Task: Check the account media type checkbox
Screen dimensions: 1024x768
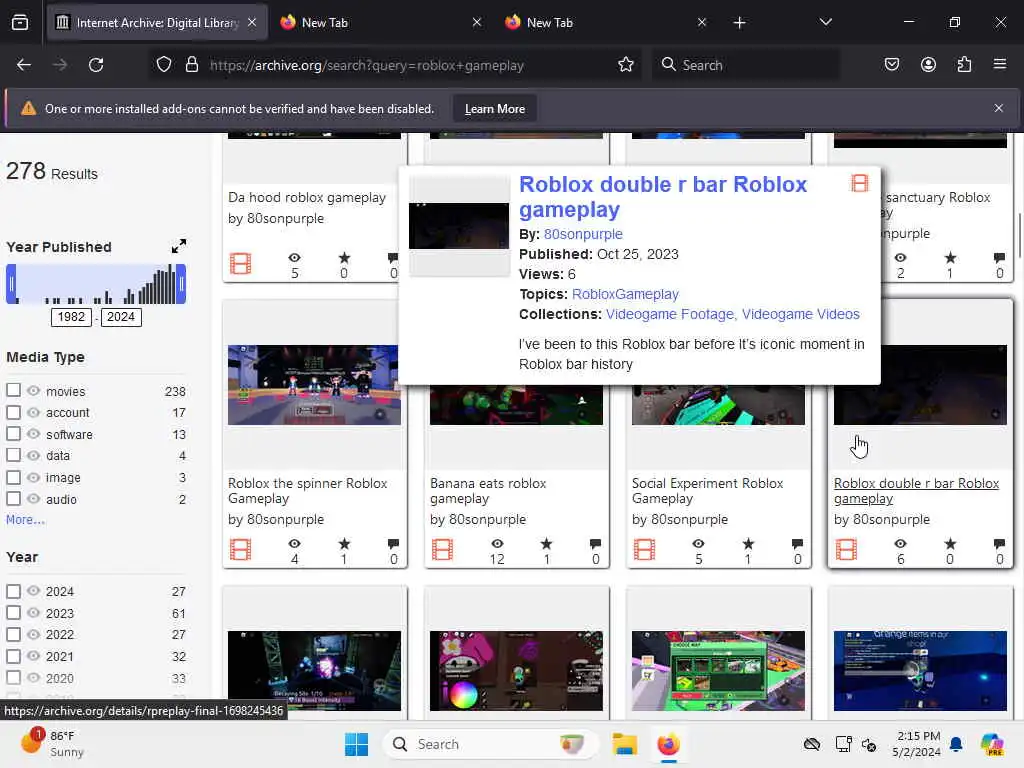Action: (13, 412)
